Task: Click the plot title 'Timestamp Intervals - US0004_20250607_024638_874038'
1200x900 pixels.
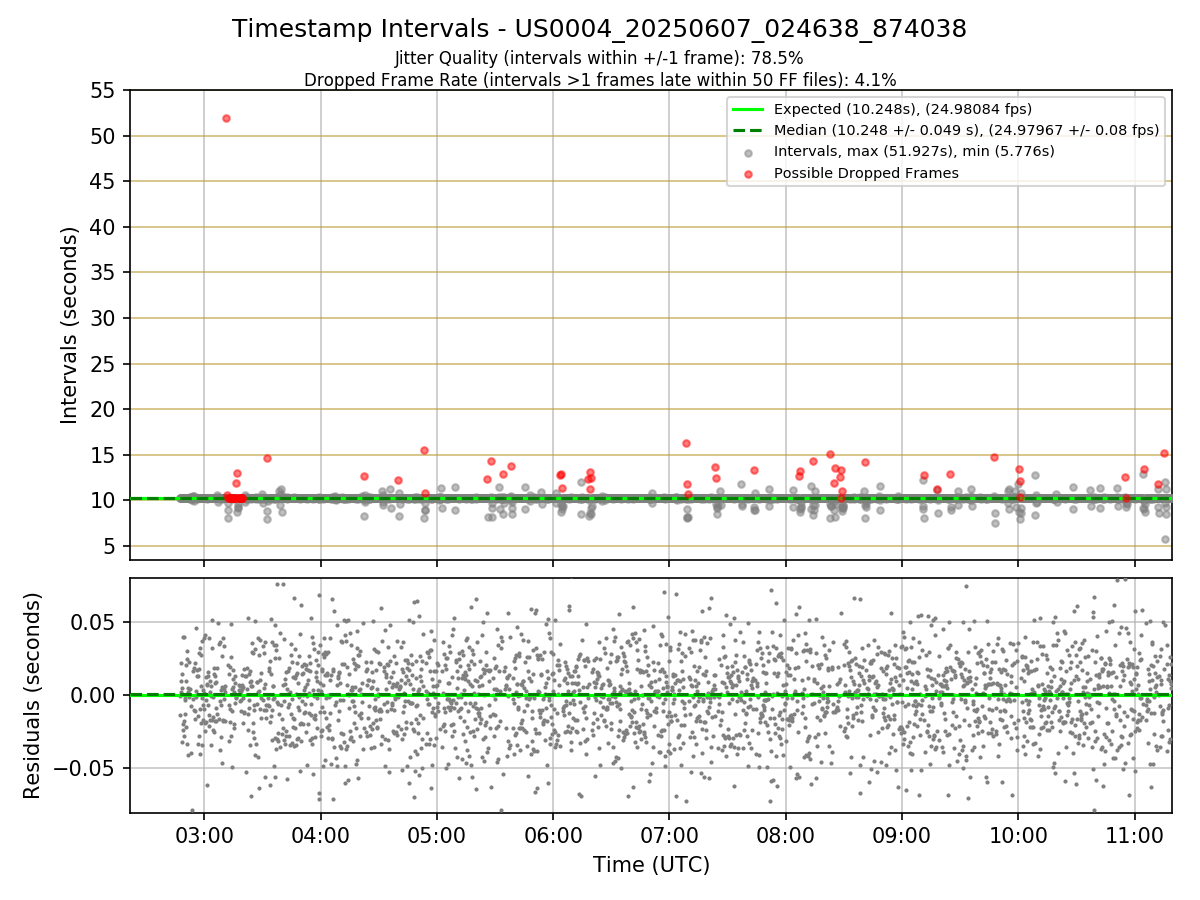Action: coord(599,29)
